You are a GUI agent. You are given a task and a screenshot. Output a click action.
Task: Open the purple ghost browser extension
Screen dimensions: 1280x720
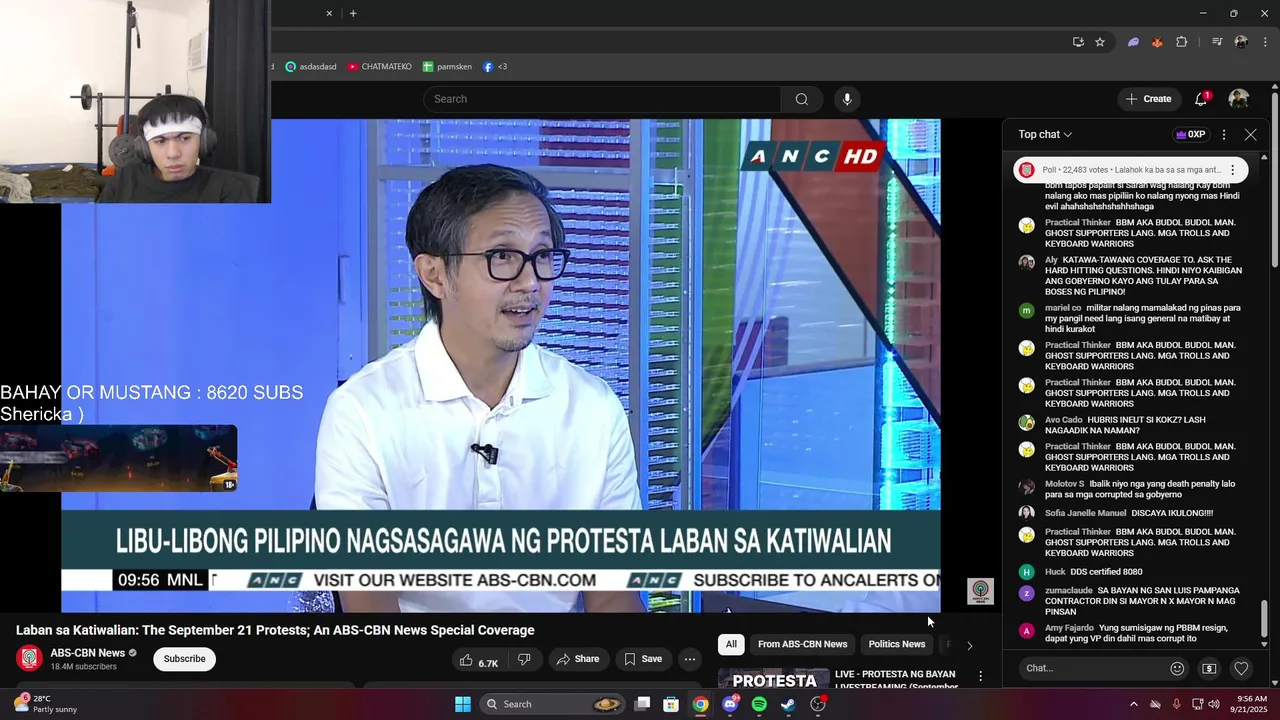(x=1133, y=42)
